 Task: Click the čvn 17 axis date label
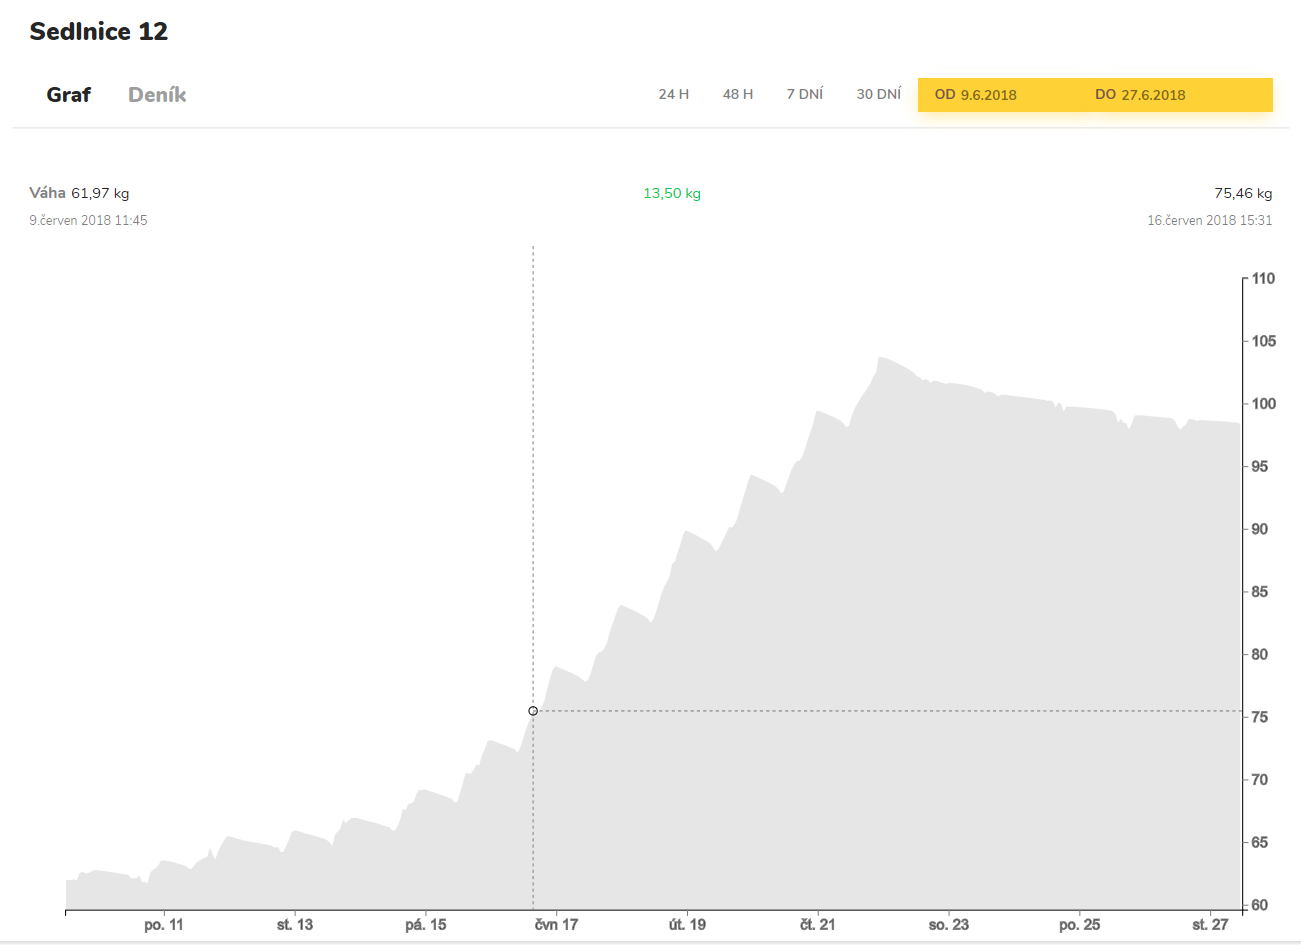[556, 925]
